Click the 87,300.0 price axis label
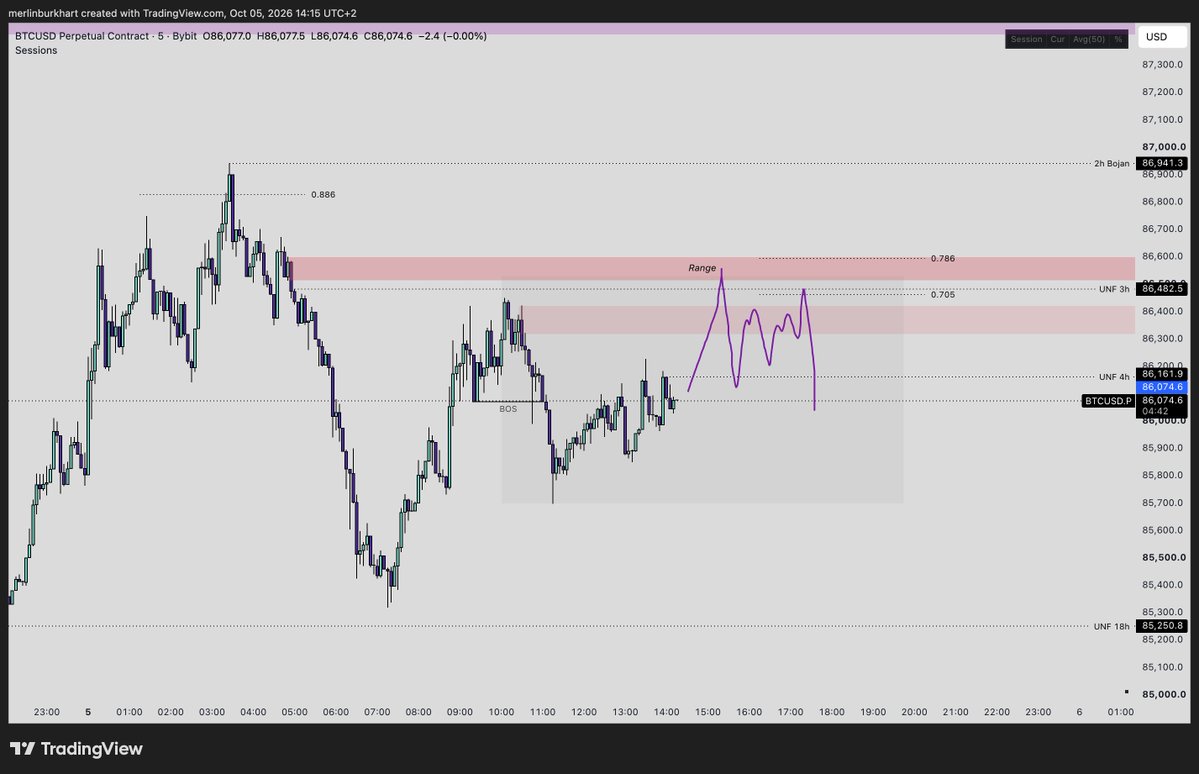1199x774 pixels. [1162, 64]
